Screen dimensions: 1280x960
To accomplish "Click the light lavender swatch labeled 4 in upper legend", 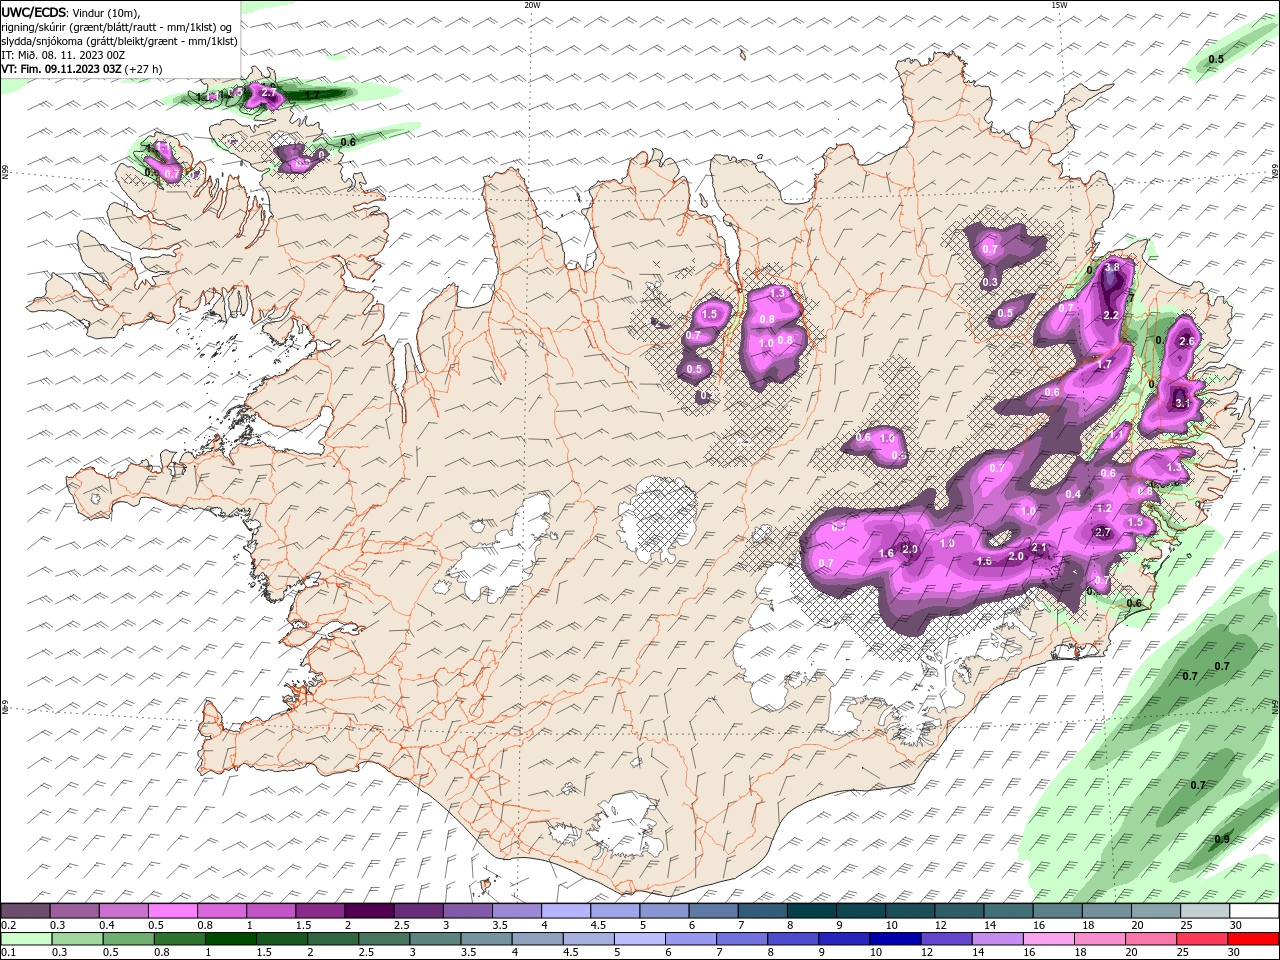I will point(565,911).
